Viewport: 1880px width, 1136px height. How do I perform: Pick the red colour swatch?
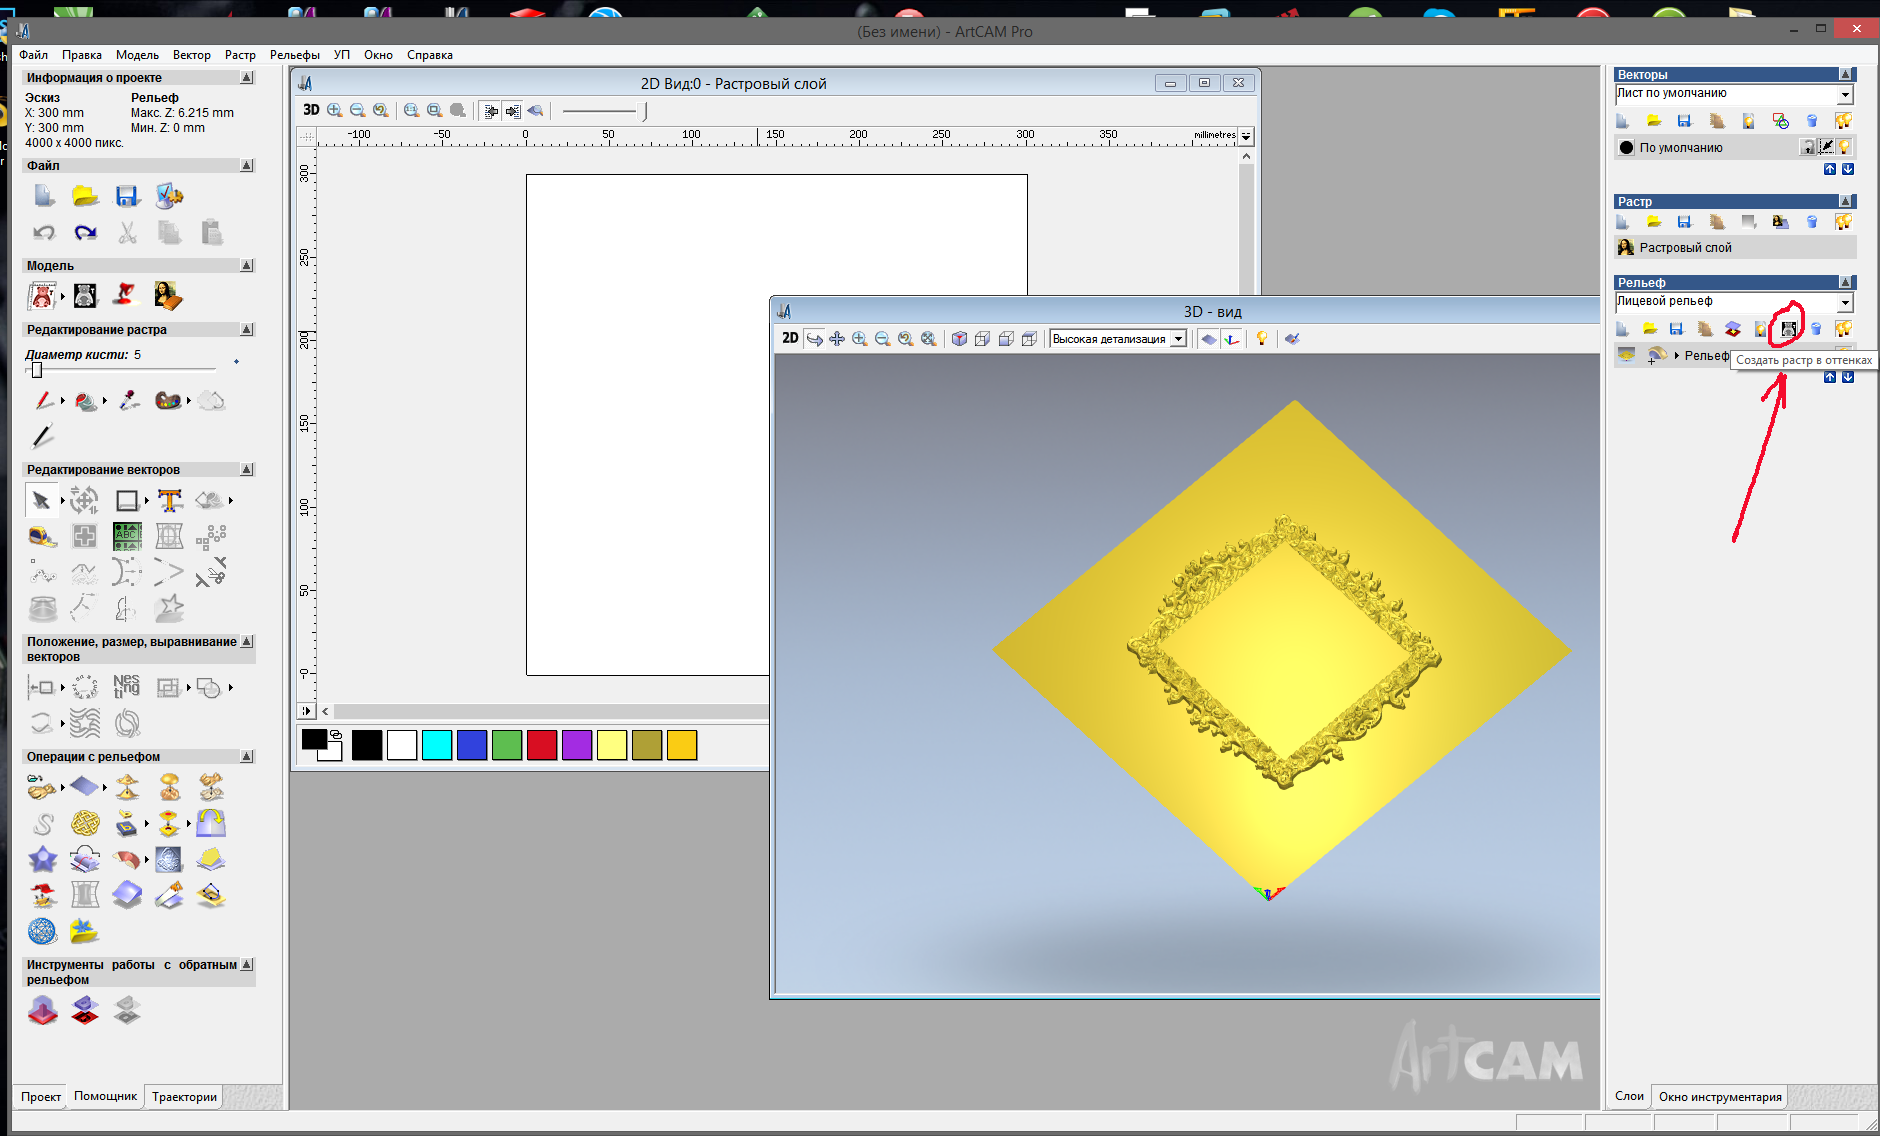pos(542,745)
